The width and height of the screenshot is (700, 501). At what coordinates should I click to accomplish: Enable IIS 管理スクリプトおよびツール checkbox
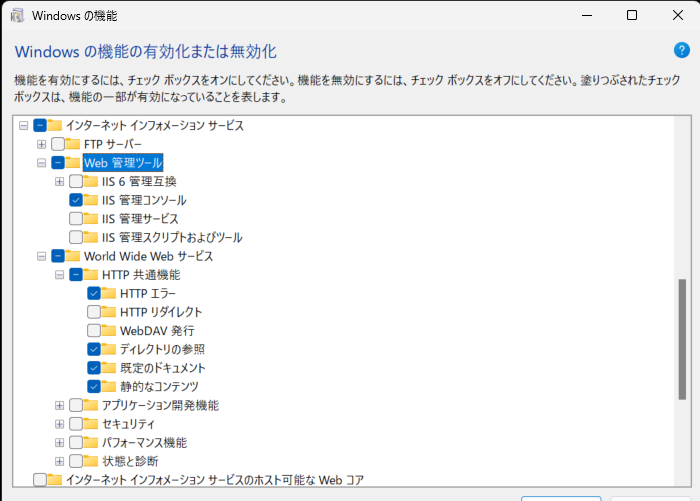pos(76,237)
